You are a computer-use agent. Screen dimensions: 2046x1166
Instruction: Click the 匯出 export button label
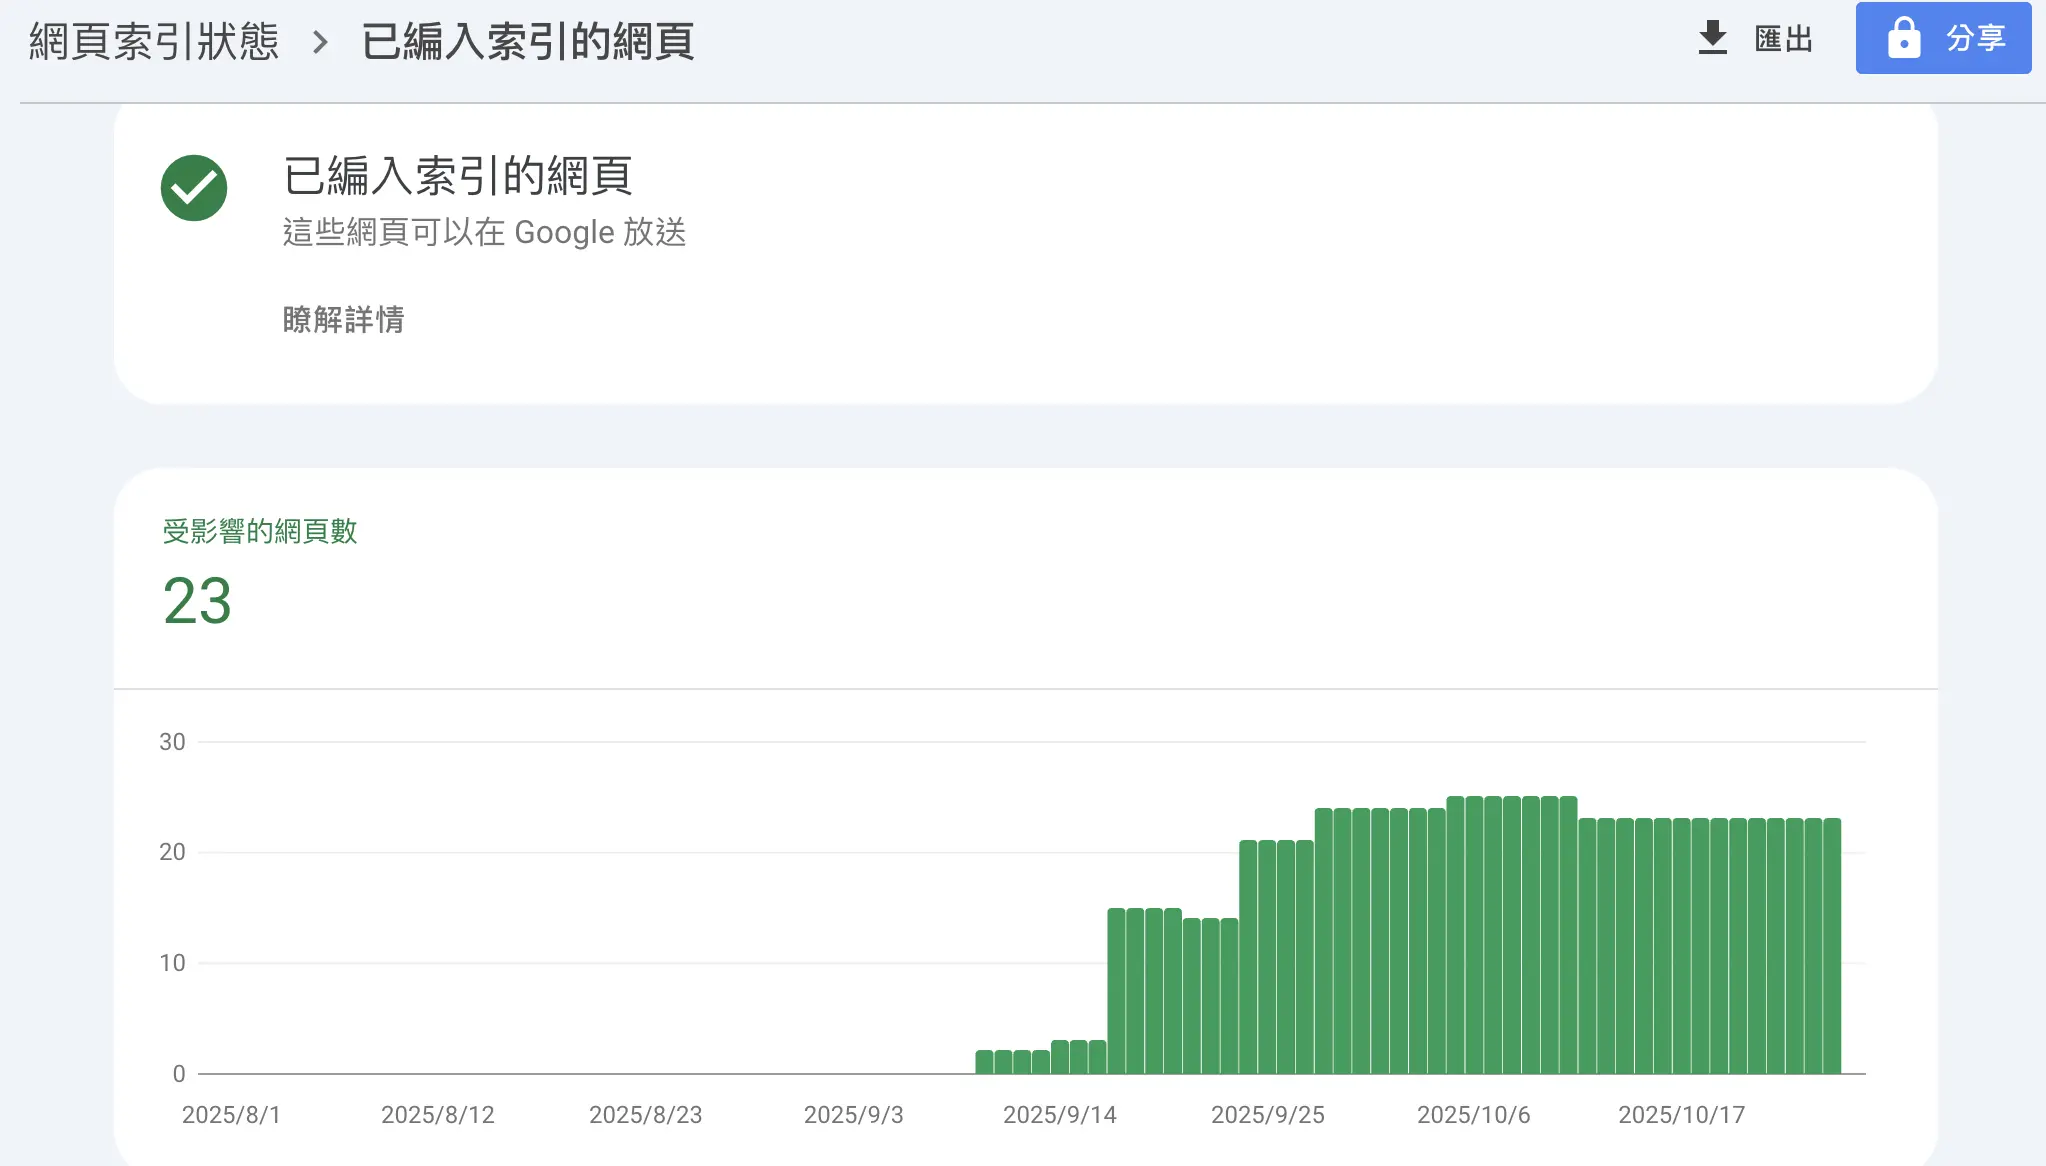(1783, 39)
